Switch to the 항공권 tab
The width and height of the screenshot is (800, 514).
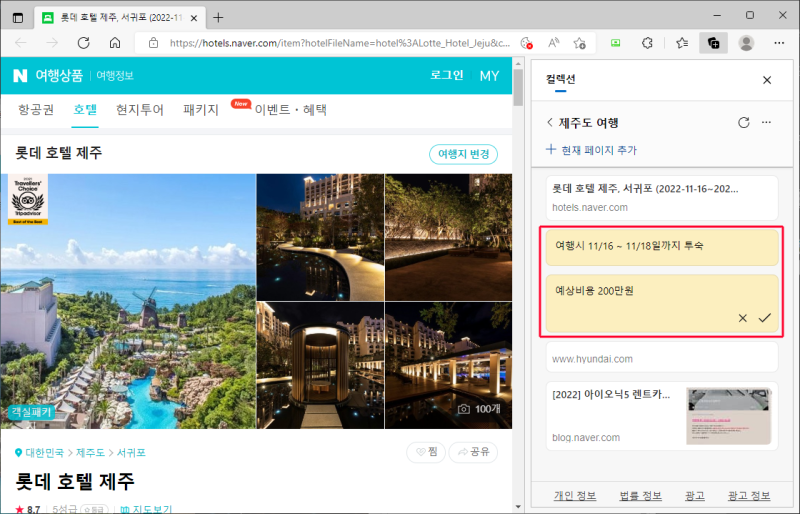(x=36, y=110)
